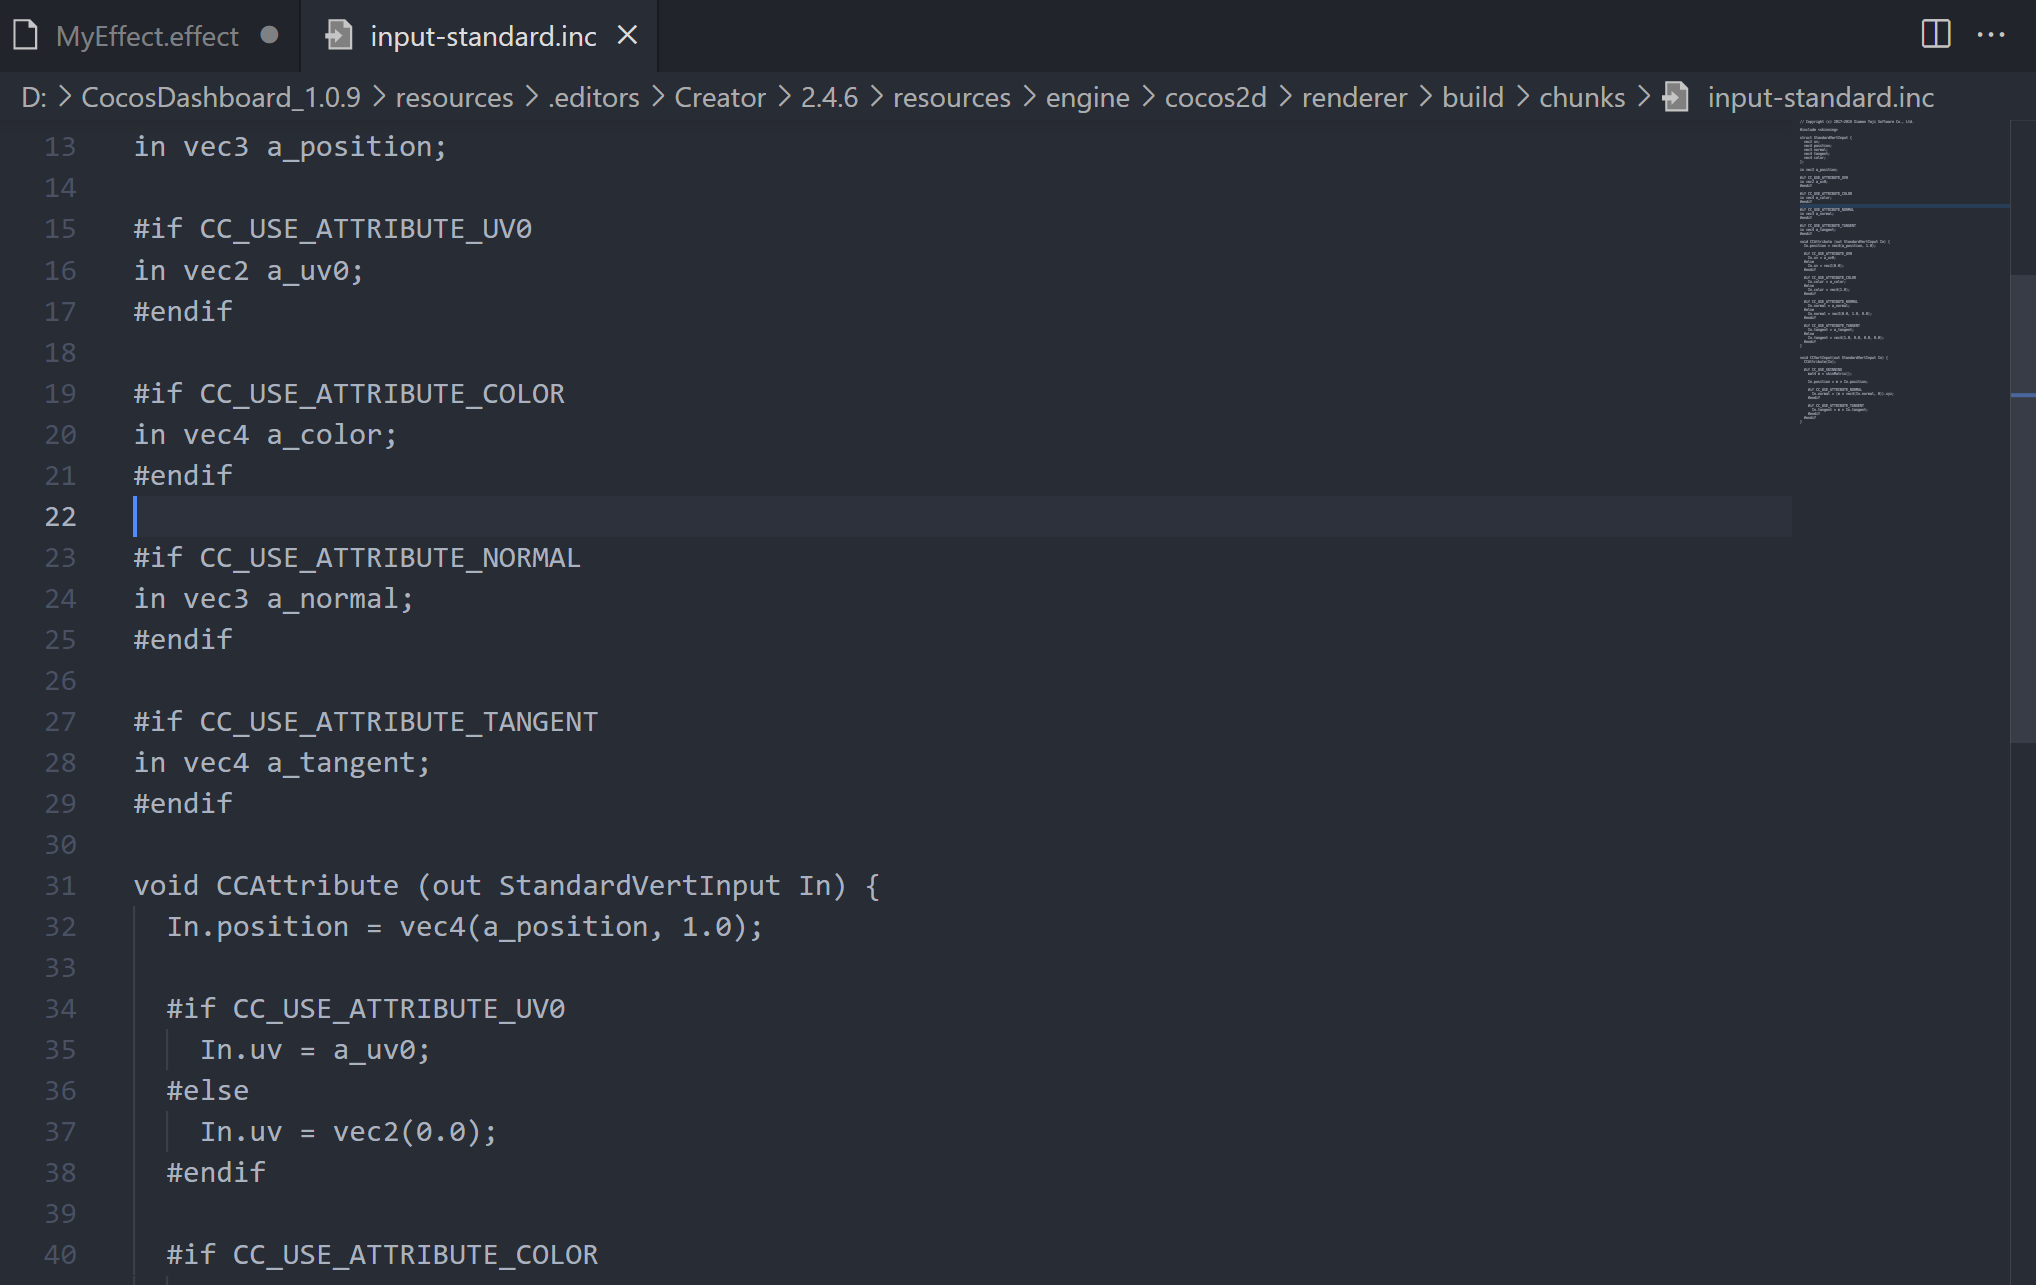Click 'in vec3 a_normal;' line
2036x1285 pixels.
pyautogui.click(x=274, y=598)
